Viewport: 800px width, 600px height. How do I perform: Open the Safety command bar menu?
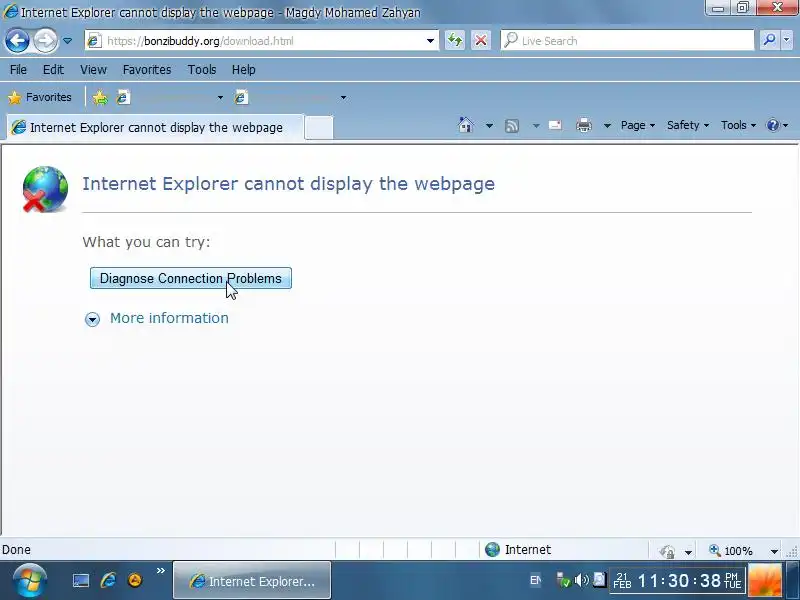(688, 126)
